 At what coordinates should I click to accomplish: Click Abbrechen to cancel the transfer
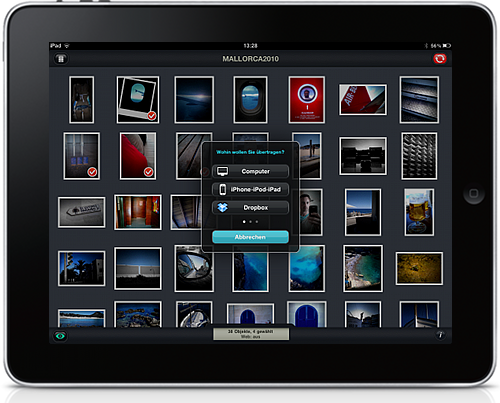pos(250,237)
